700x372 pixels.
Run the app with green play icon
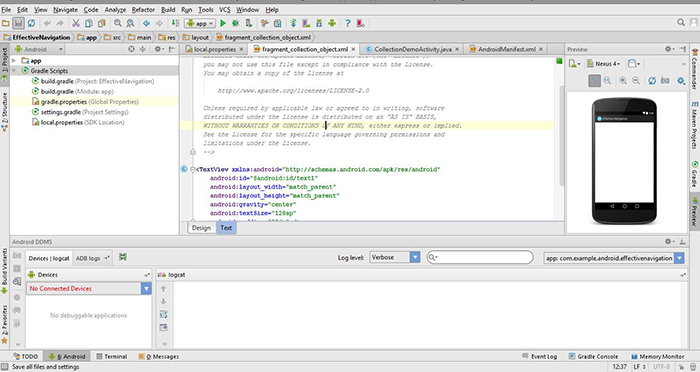point(223,23)
